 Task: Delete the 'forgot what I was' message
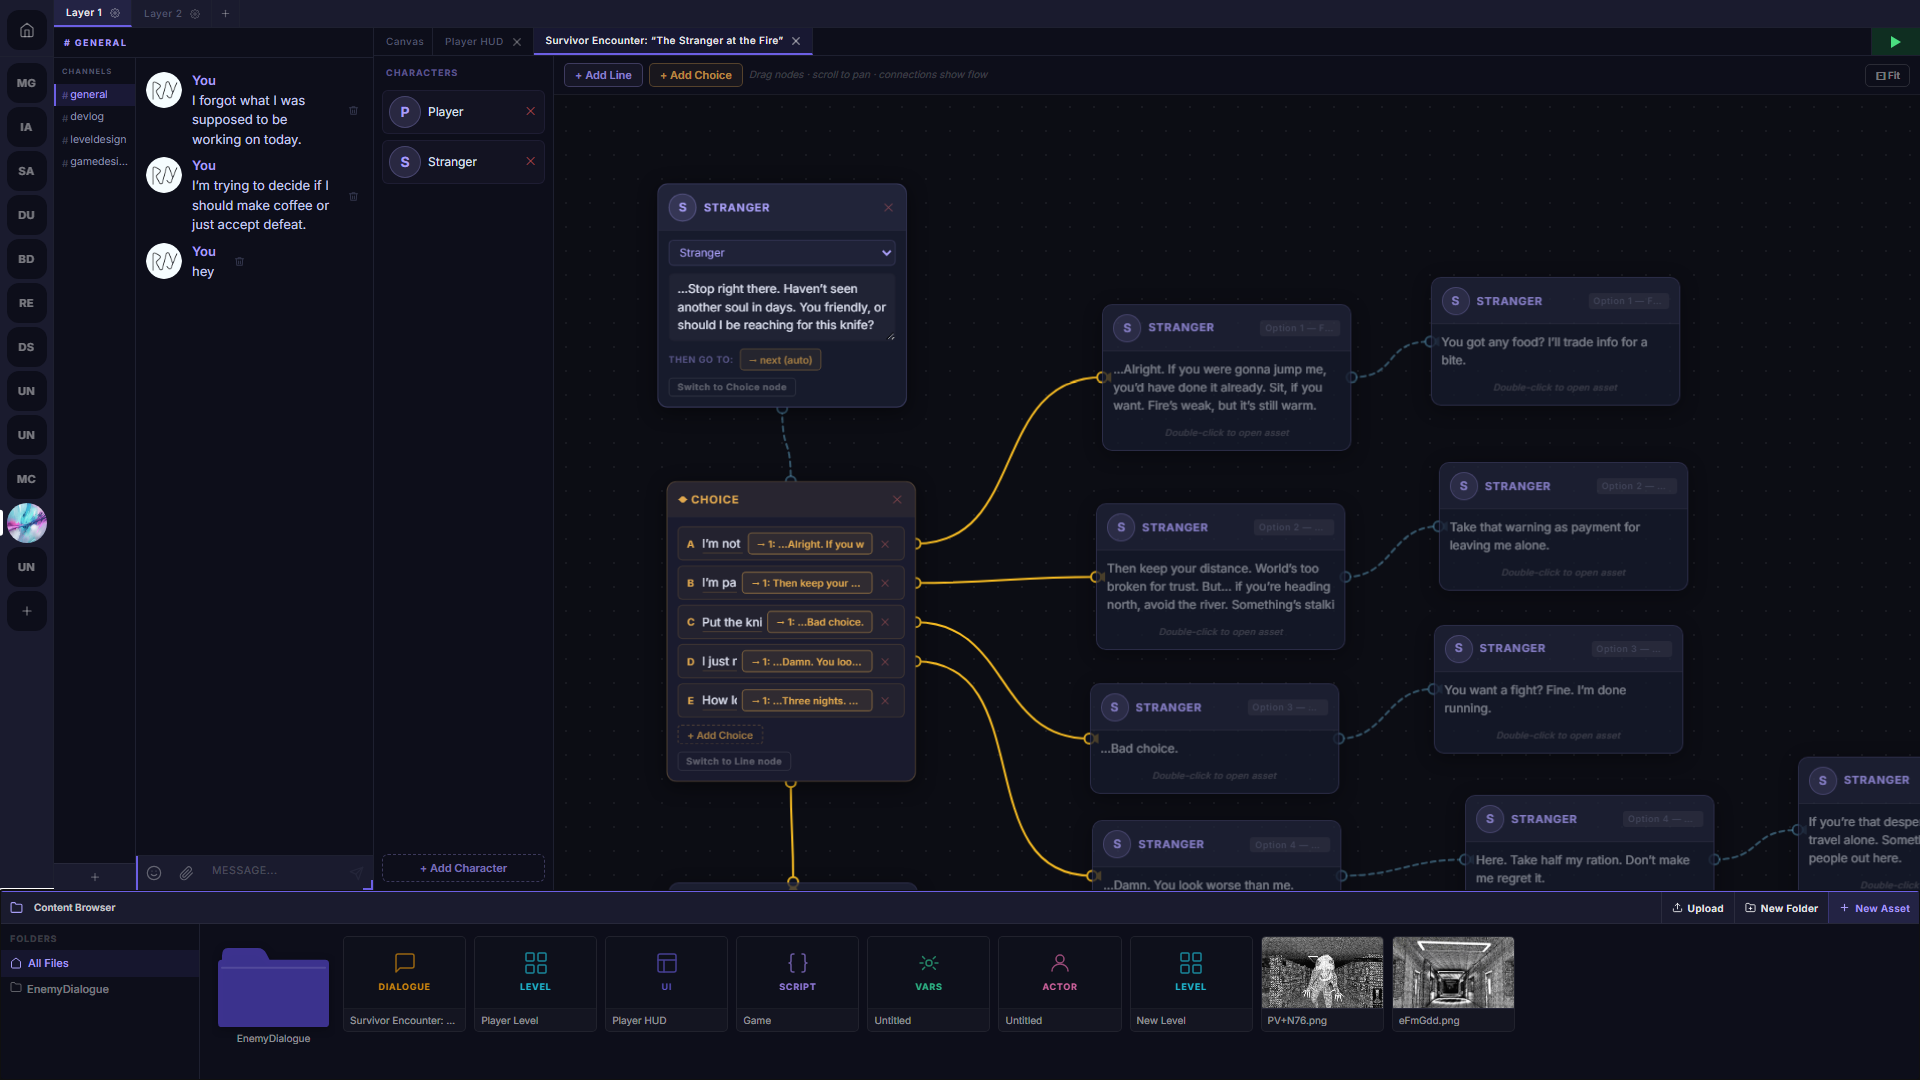(353, 111)
